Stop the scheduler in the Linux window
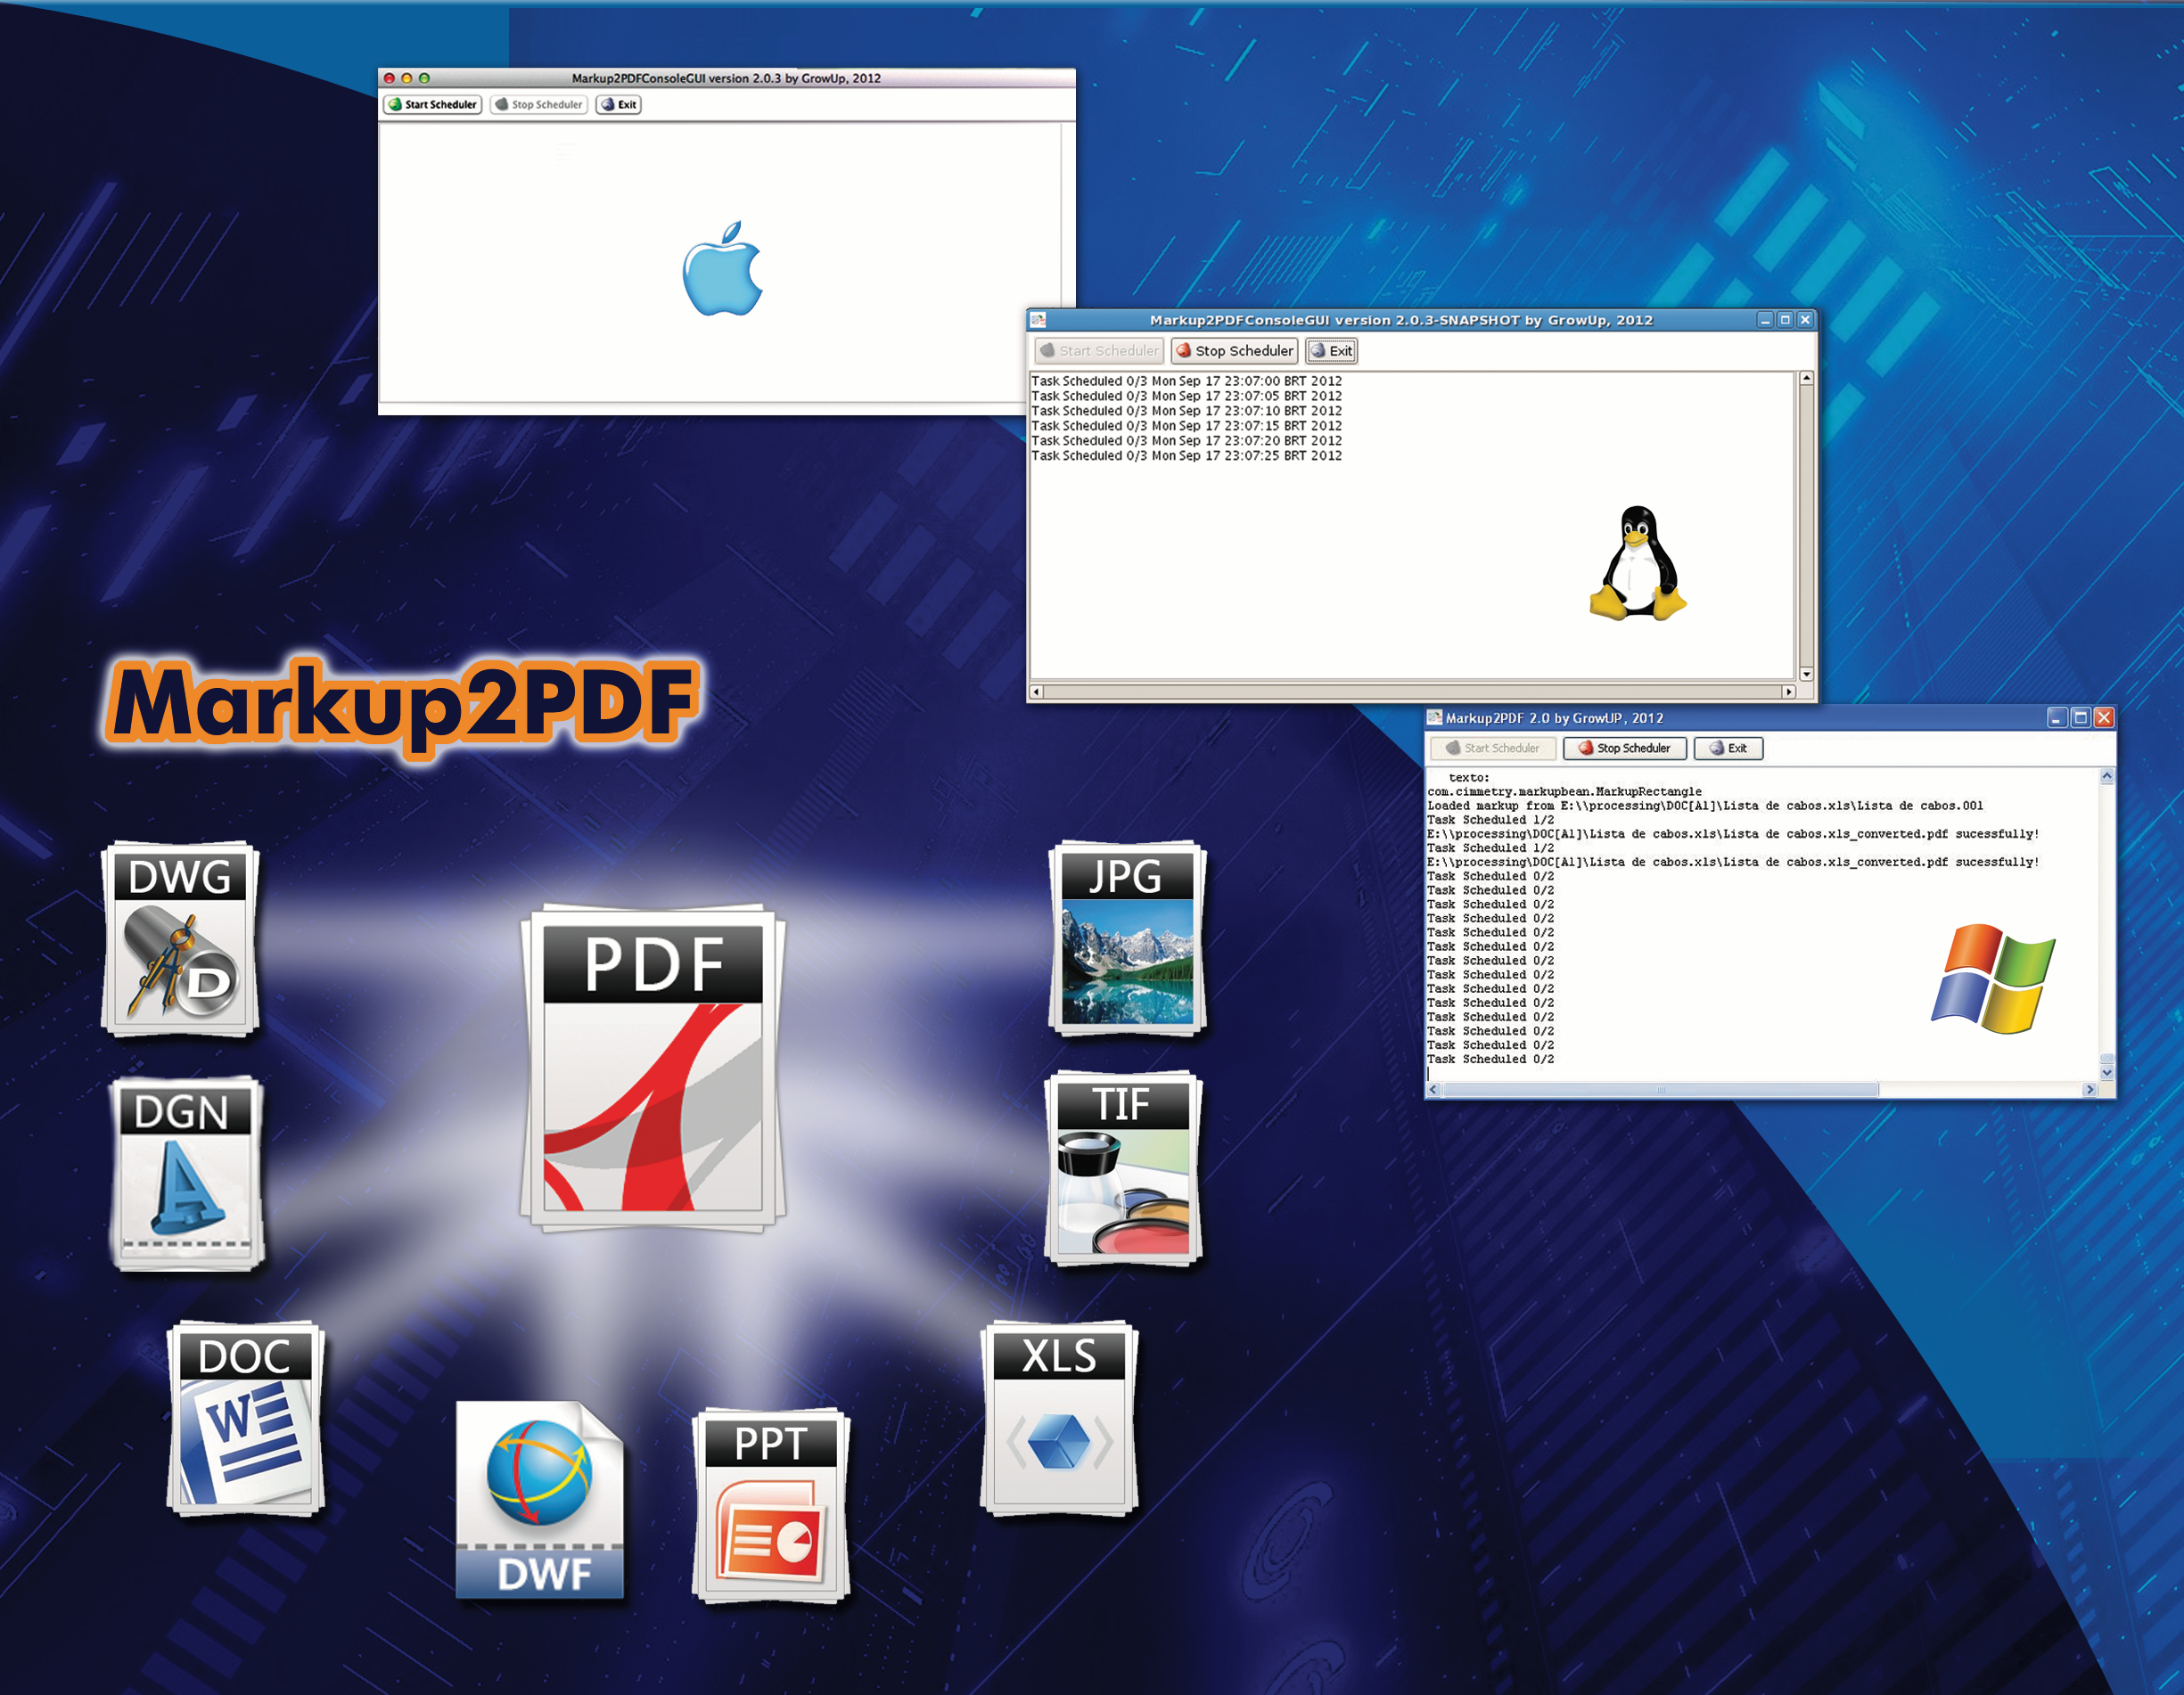Viewport: 2184px width, 1695px height. (1235, 350)
